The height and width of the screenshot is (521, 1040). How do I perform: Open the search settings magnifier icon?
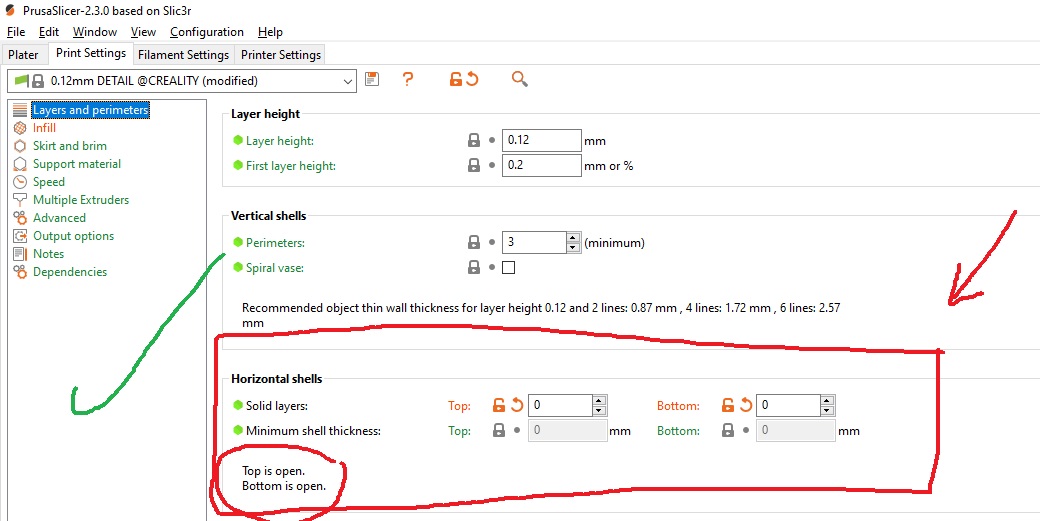tap(519, 80)
